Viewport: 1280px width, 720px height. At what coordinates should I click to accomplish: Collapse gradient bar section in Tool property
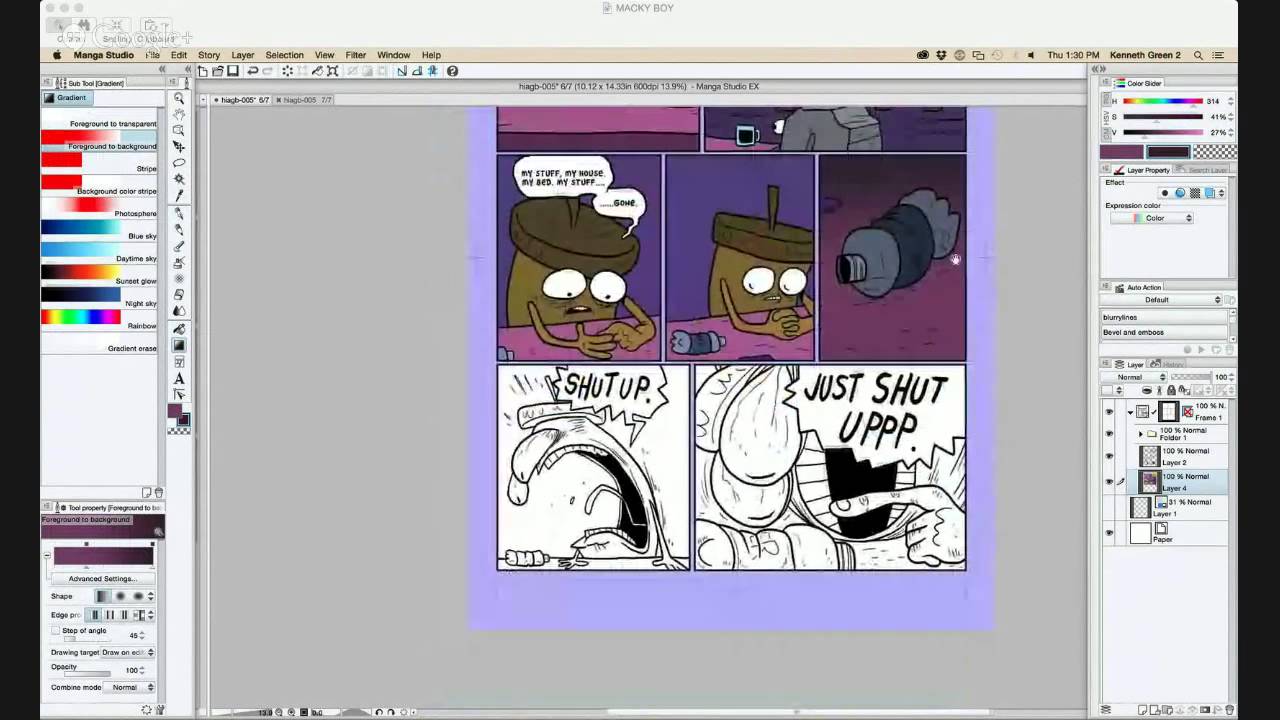click(46, 555)
